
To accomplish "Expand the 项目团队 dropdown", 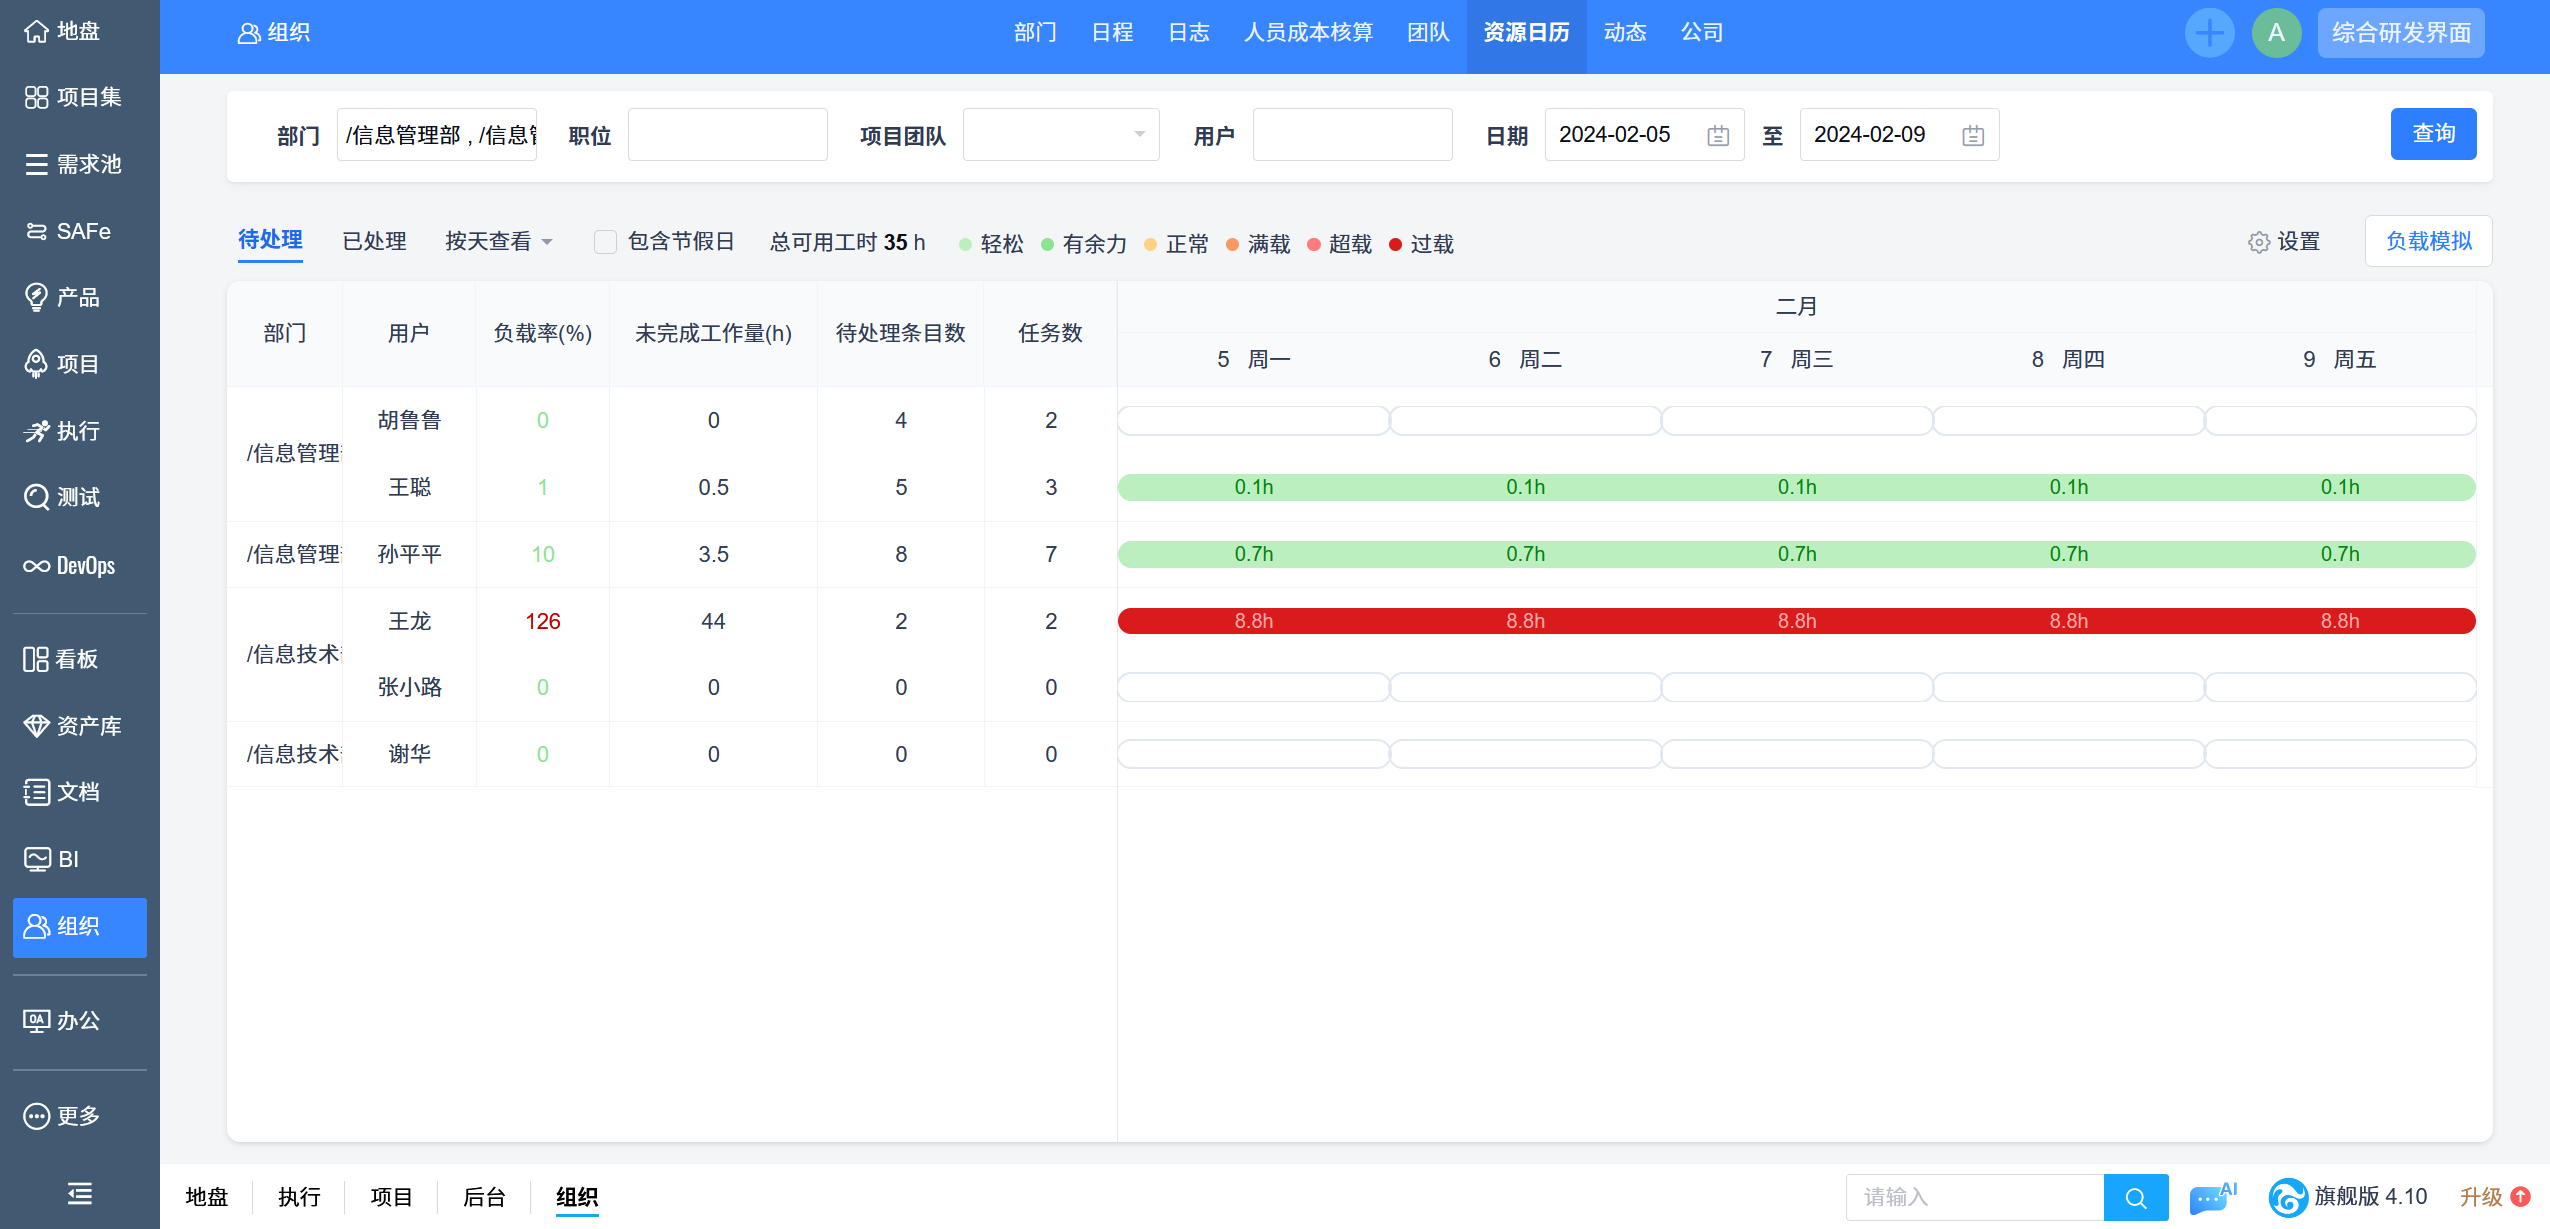I will point(1060,135).
